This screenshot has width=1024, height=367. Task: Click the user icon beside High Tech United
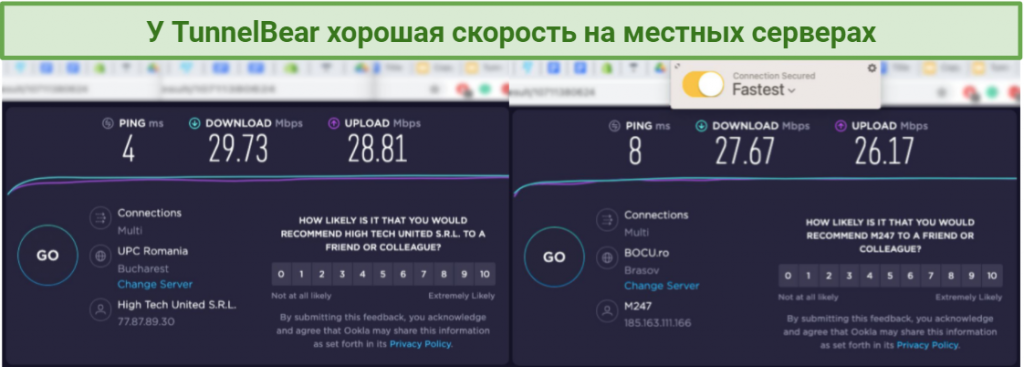click(x=101, y=310)
